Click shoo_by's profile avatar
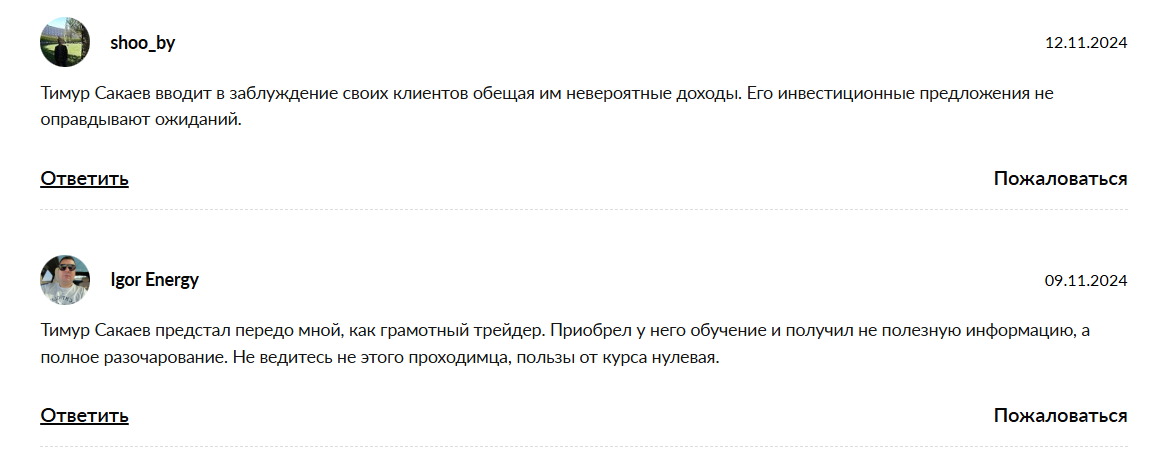The height and width of the screenshot is (472, 1154). pyautogui.click(x=65, y=43)
